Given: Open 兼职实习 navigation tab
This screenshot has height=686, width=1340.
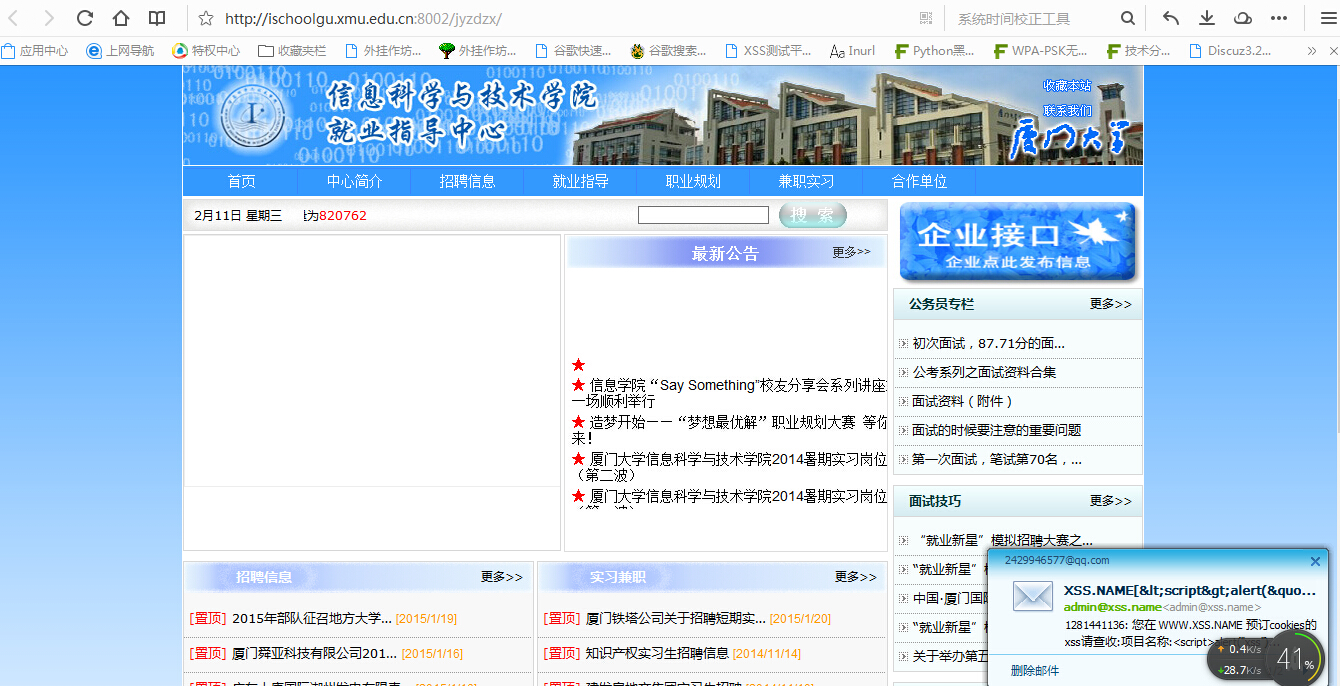Looking at the screenshot, I should point(806,181).
